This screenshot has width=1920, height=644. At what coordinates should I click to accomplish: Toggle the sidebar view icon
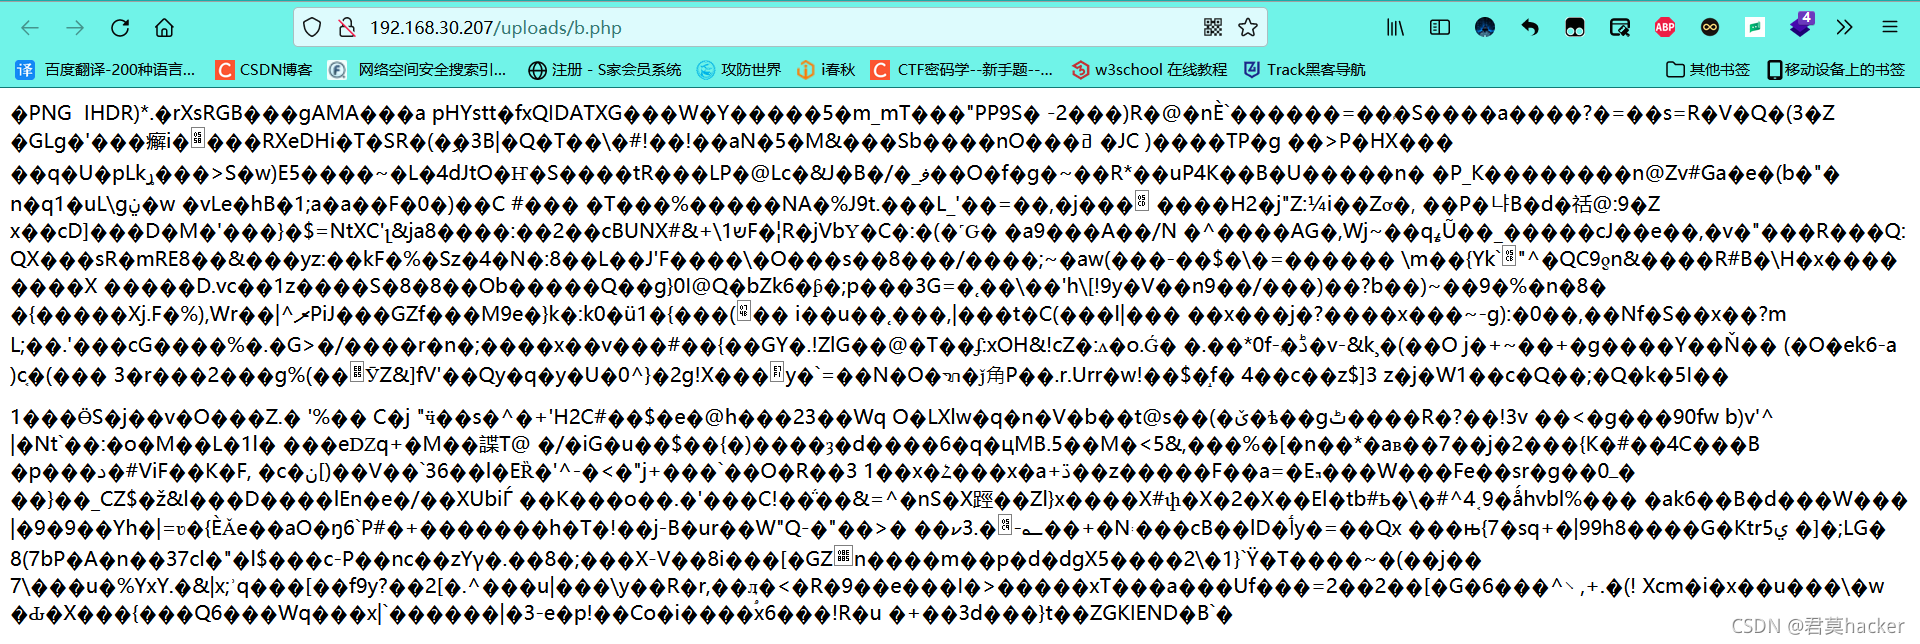coord(1440,27)
